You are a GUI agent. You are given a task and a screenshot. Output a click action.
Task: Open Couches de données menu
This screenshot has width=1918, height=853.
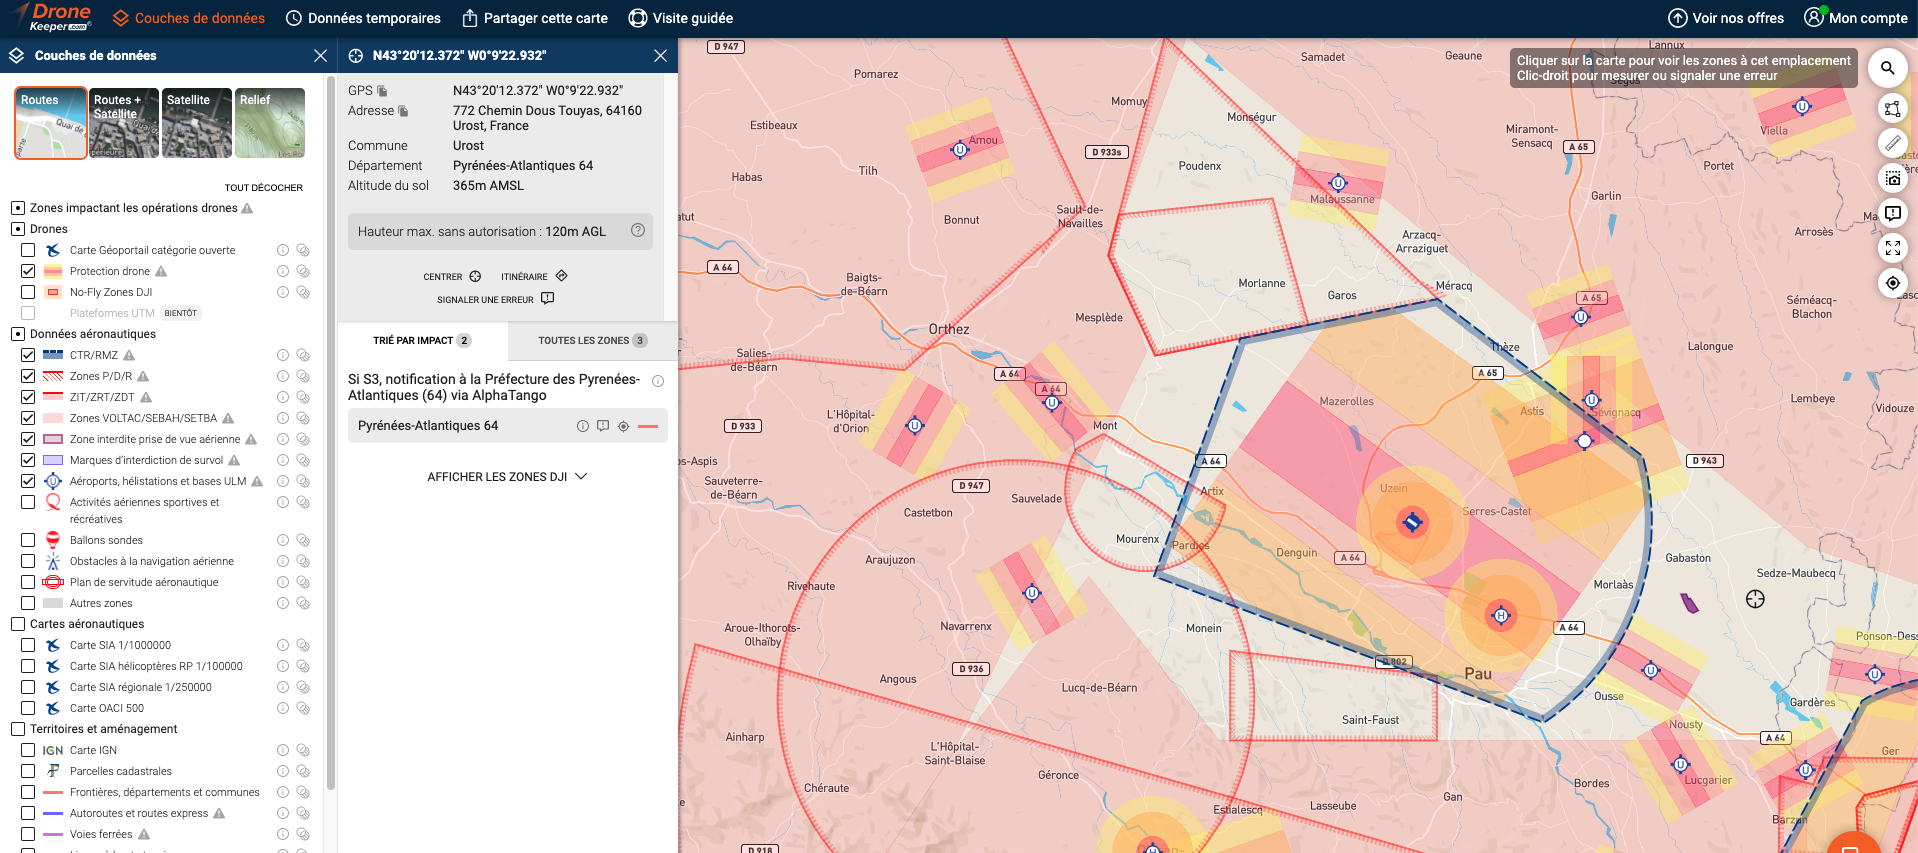[x=189, y=18]
